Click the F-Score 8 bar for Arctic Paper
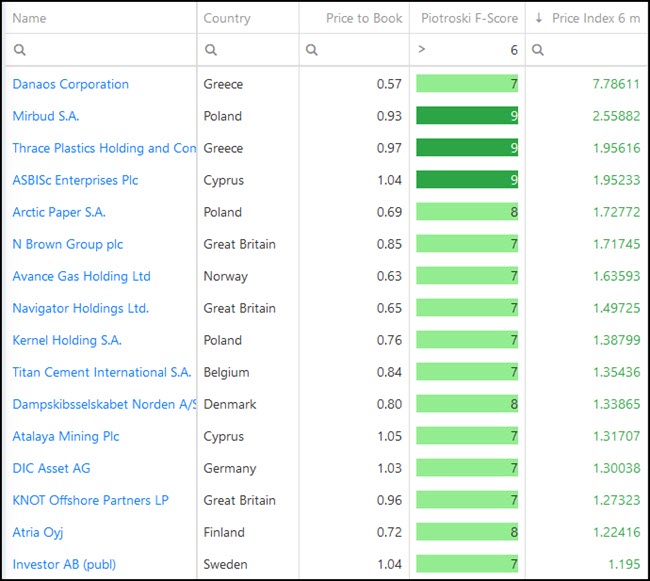Viewport: 650px width, 581px height. coord(467,212)
